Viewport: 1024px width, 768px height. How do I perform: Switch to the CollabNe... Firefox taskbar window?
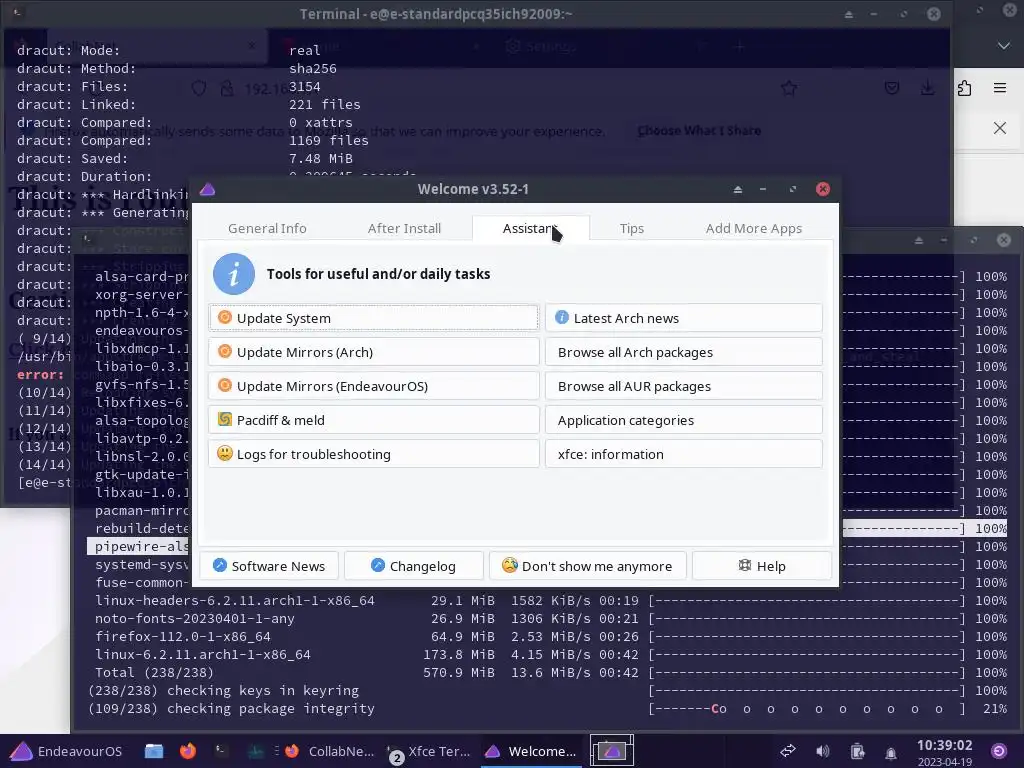pyautogui.click(x=329, y=751)
